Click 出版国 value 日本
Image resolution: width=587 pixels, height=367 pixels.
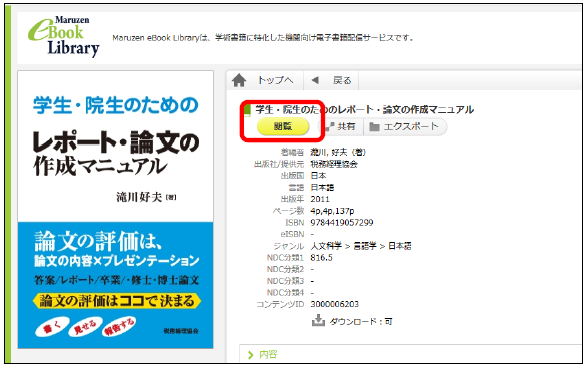coord(318,176)
